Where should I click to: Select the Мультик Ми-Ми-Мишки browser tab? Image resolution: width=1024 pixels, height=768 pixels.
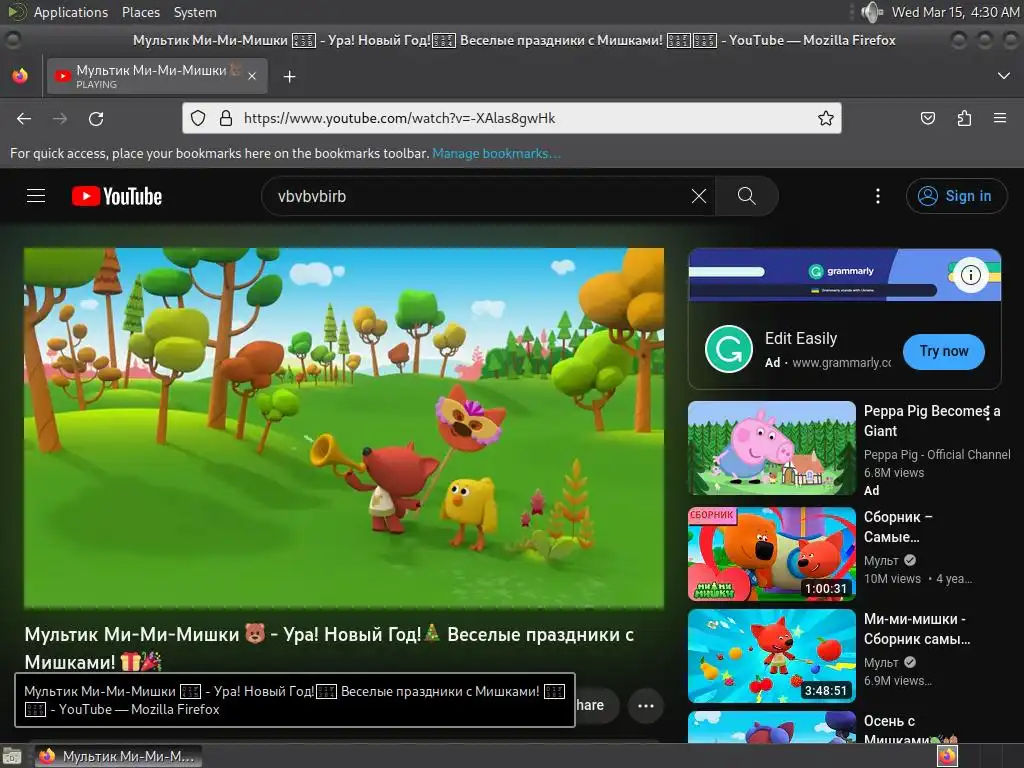[156, 76]
